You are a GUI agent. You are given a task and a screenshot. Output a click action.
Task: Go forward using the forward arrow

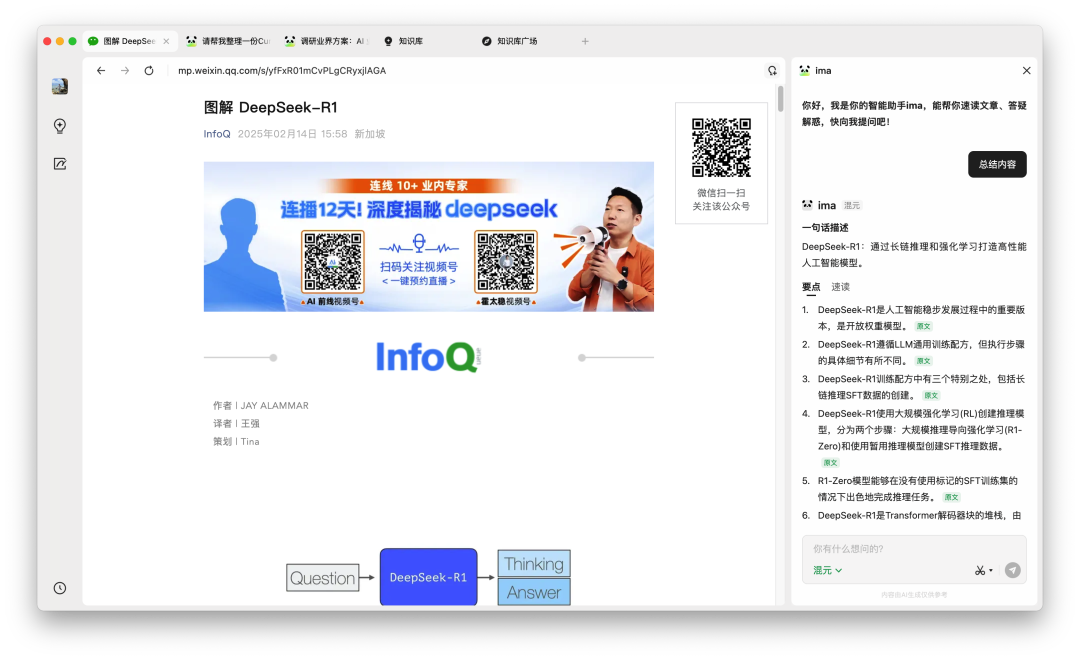tap(125, 70)
